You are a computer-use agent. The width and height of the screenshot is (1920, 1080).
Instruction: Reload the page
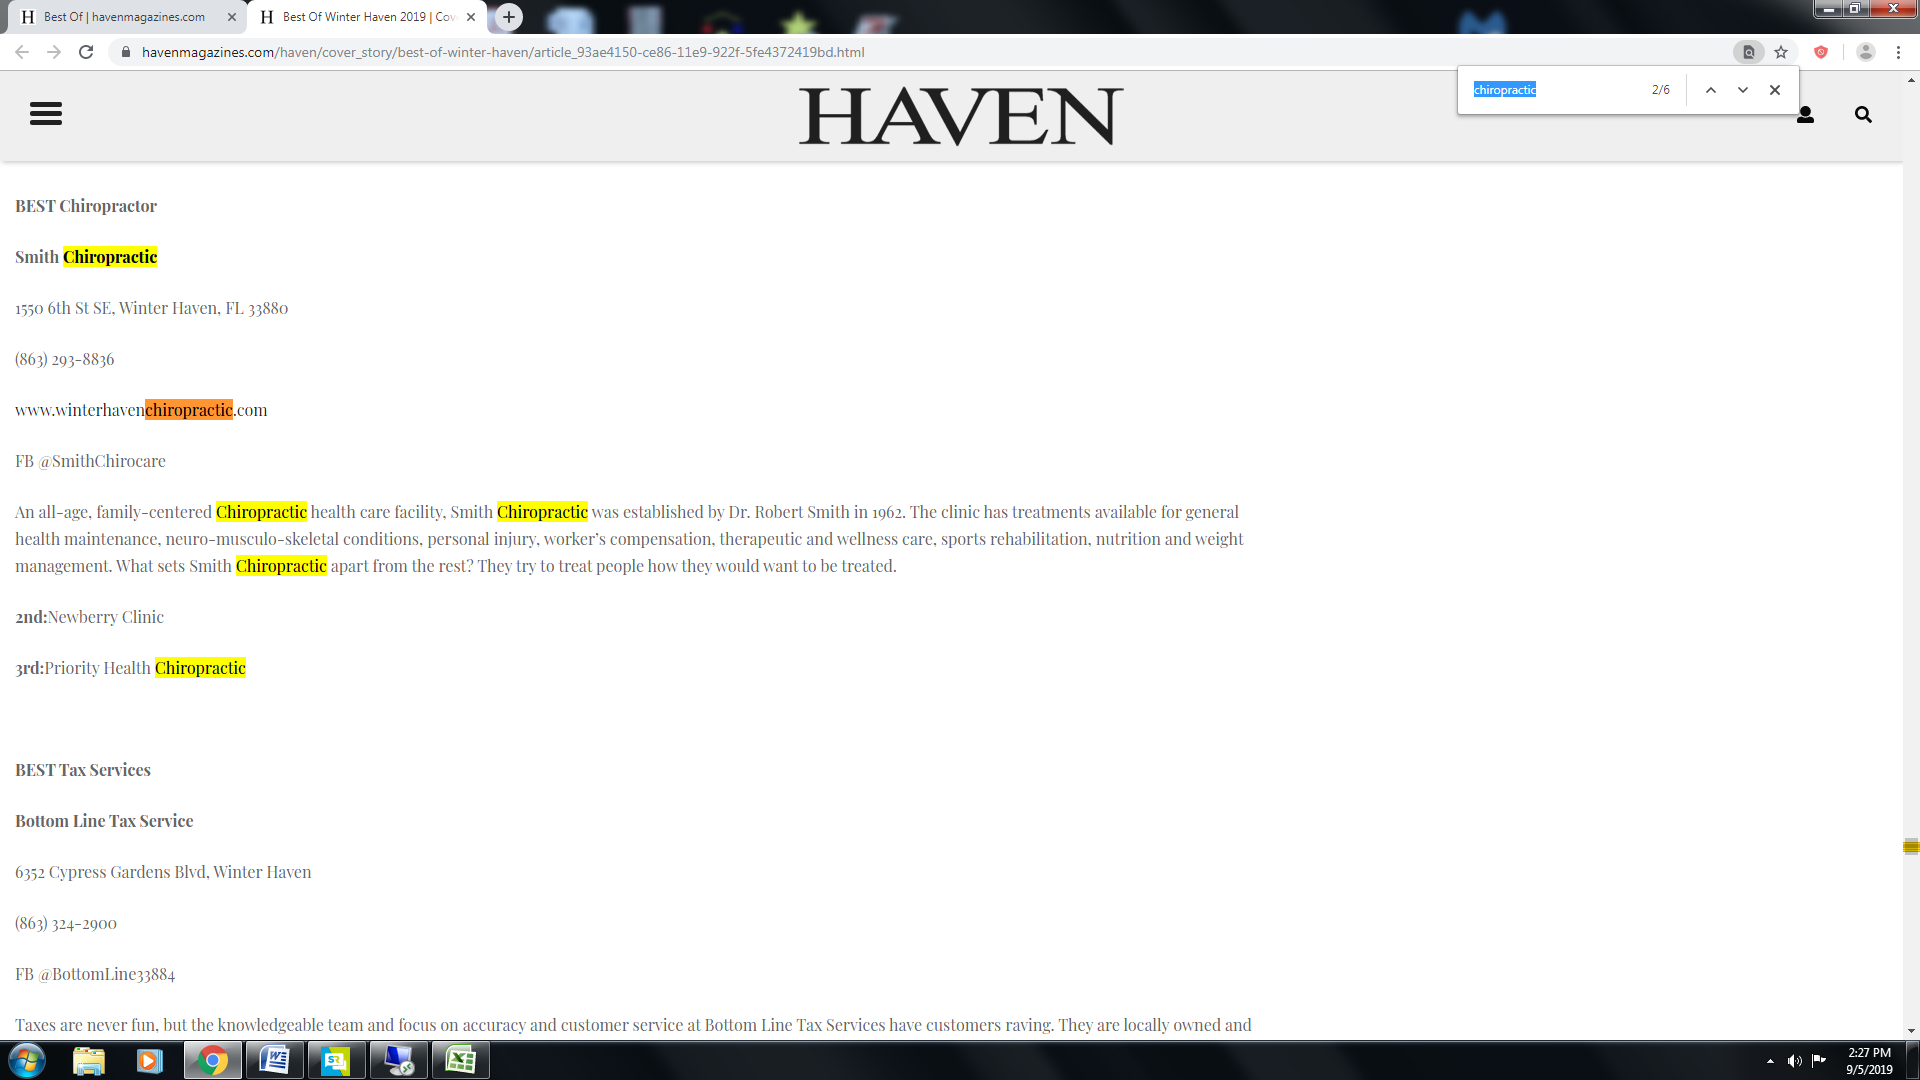coord(86,52)
